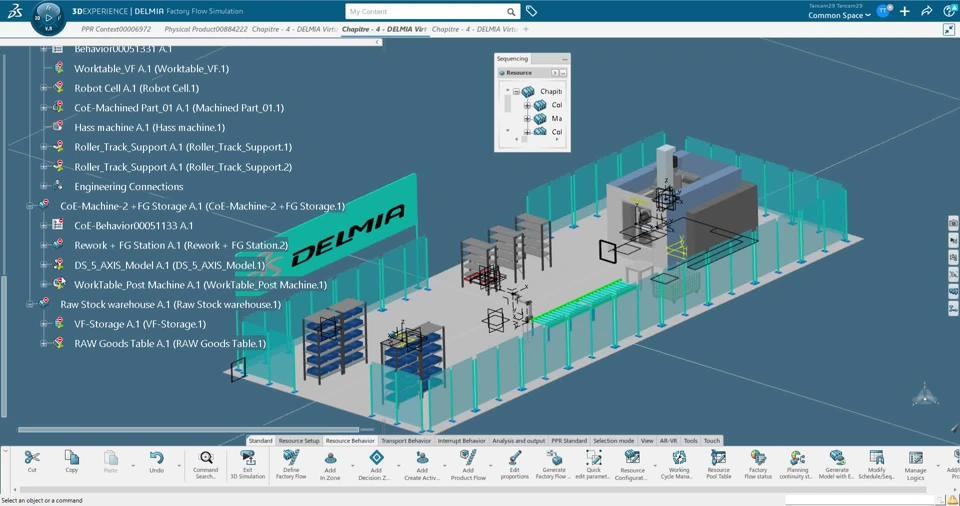Expand Engineering Connections node
The width and height of the screenshot is (960, 506).
pyautogui.click(x=43, y=186)
